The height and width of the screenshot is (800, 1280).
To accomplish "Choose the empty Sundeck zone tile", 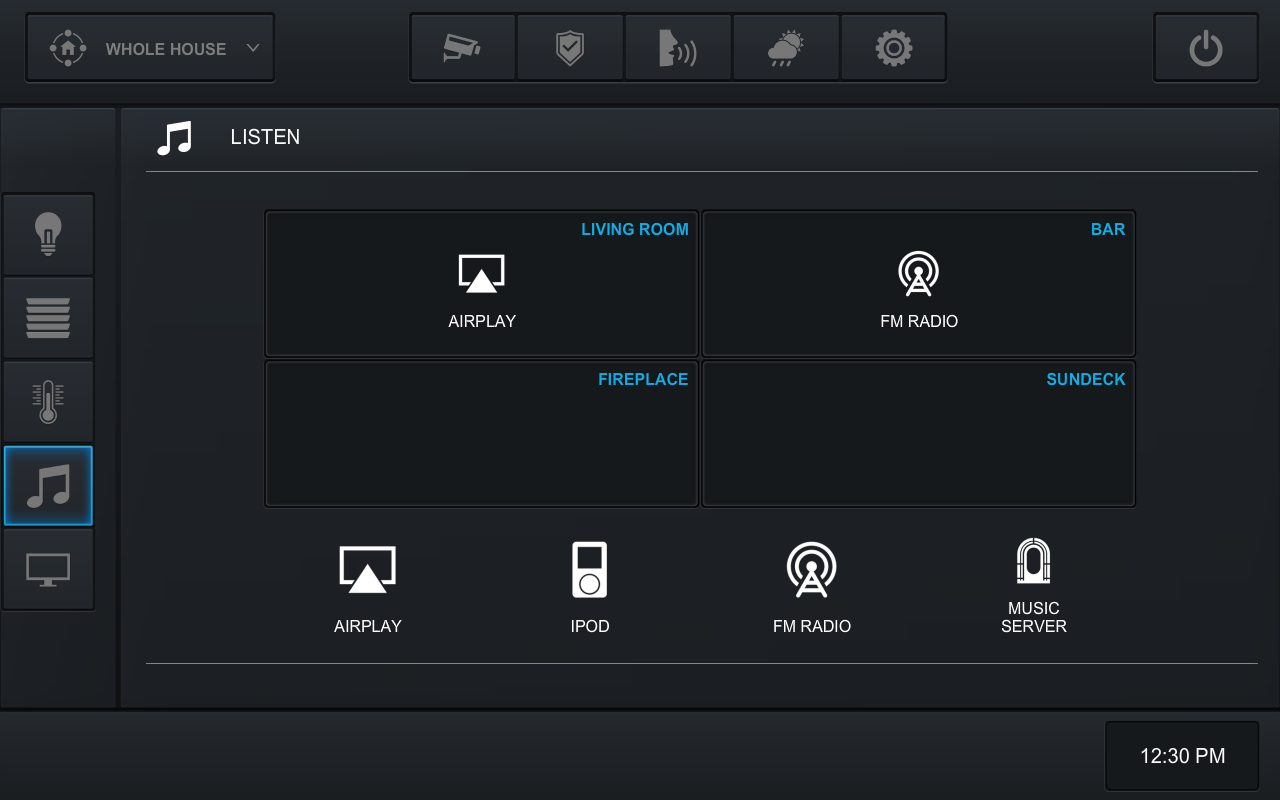I will coord(918,434).
